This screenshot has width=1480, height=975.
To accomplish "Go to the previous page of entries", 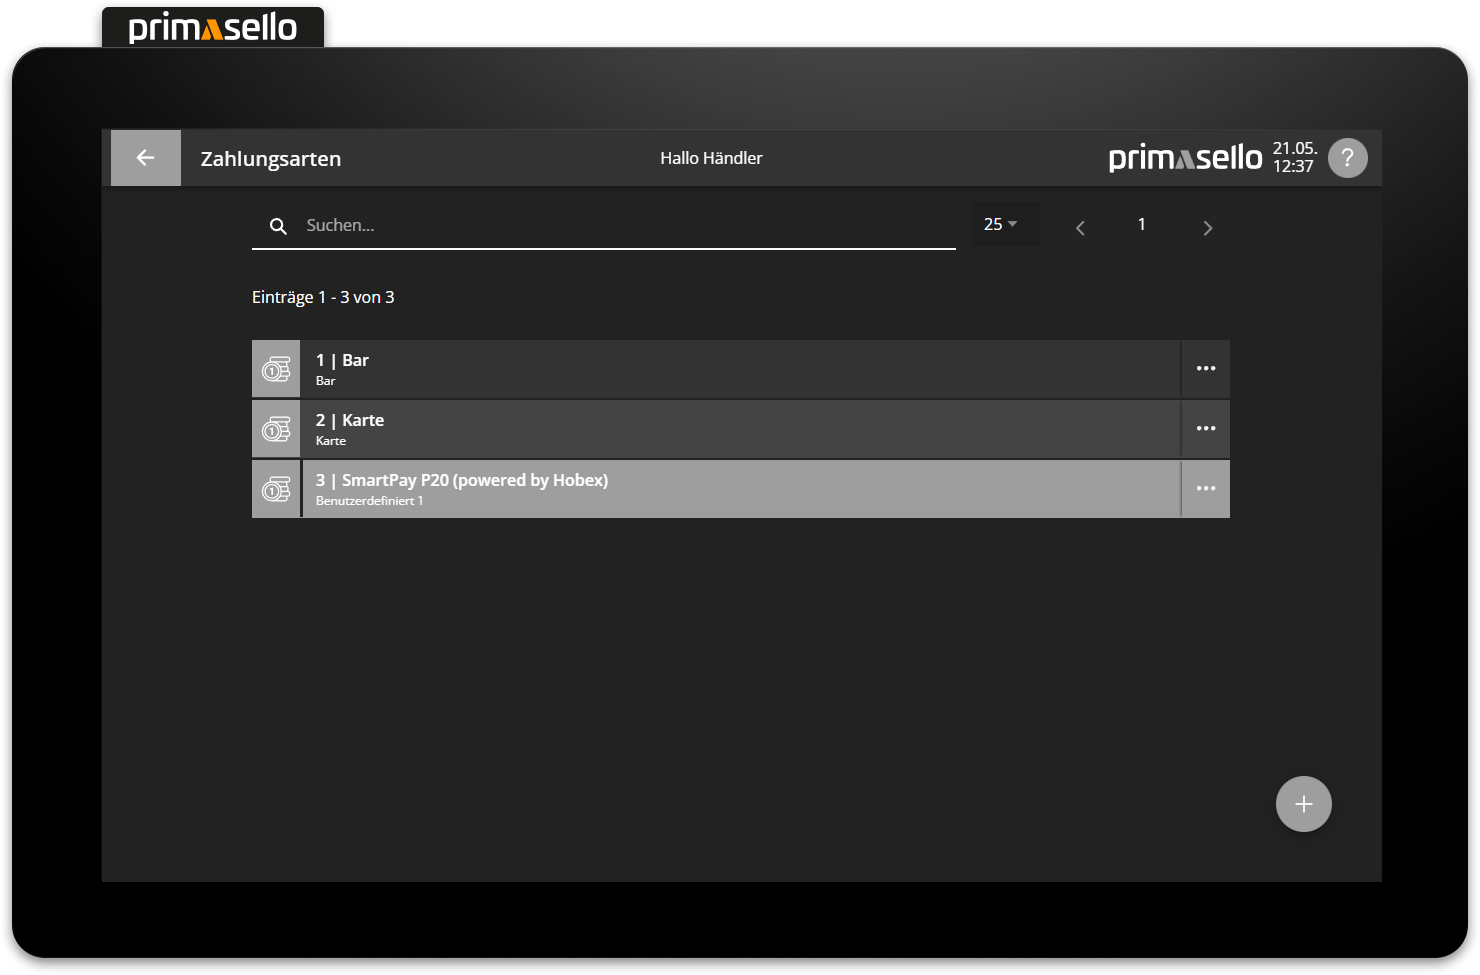I will [x=1080, y=228].
